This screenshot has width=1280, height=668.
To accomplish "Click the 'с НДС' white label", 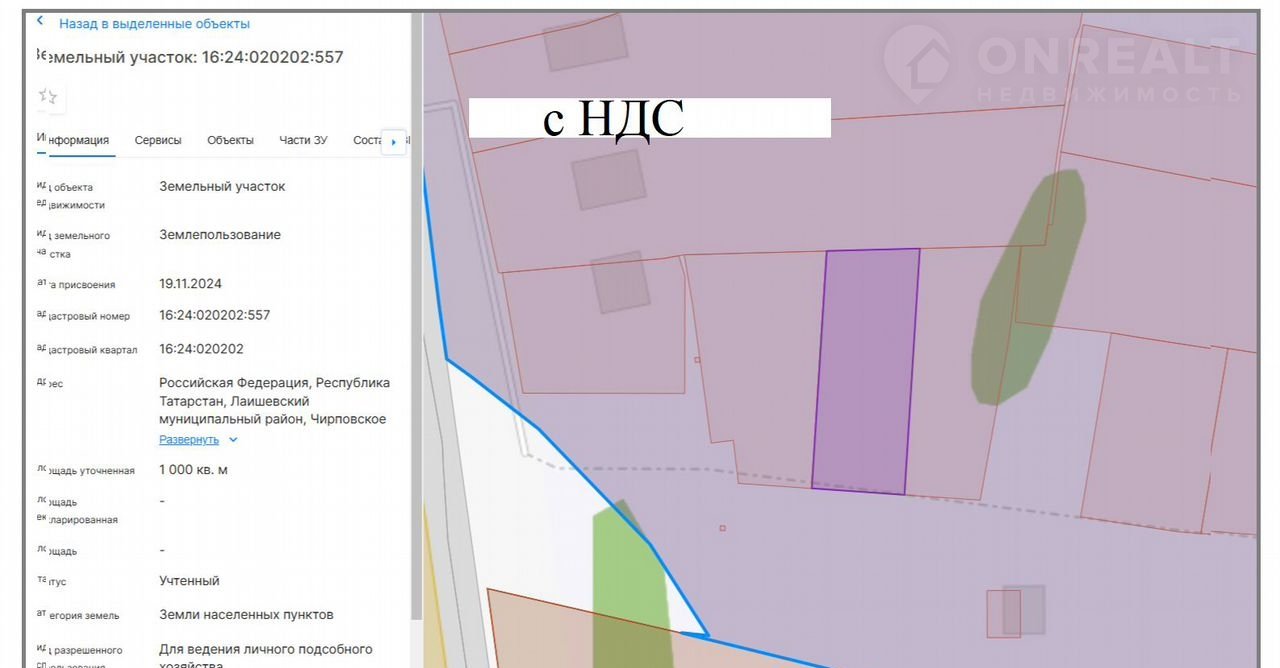I will click(649, 118).
